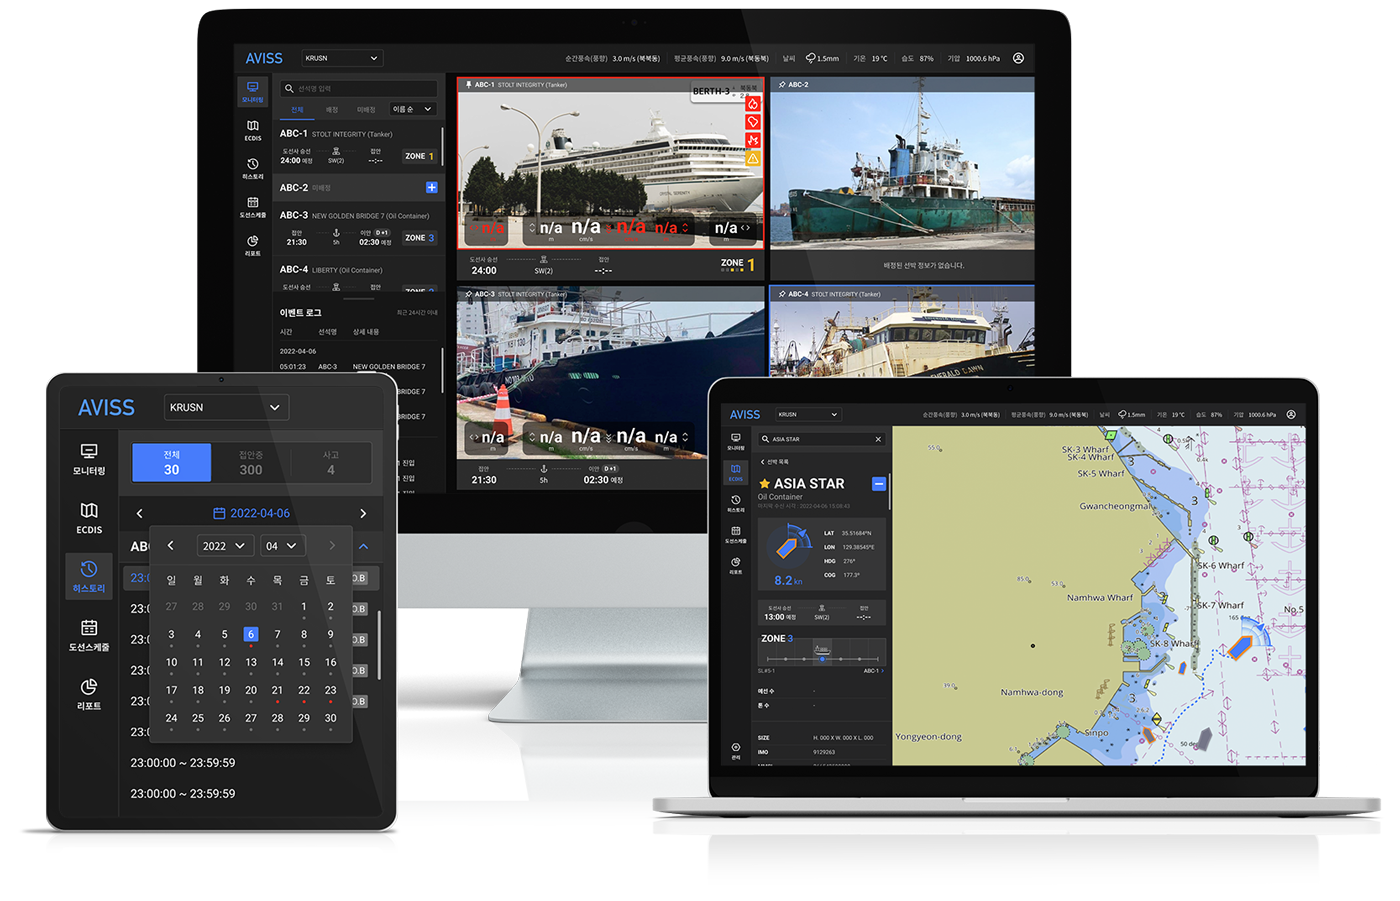Toggle the pin on ABC-4 camera header
The image size is (1400, 901).
[x=781, y=294]
